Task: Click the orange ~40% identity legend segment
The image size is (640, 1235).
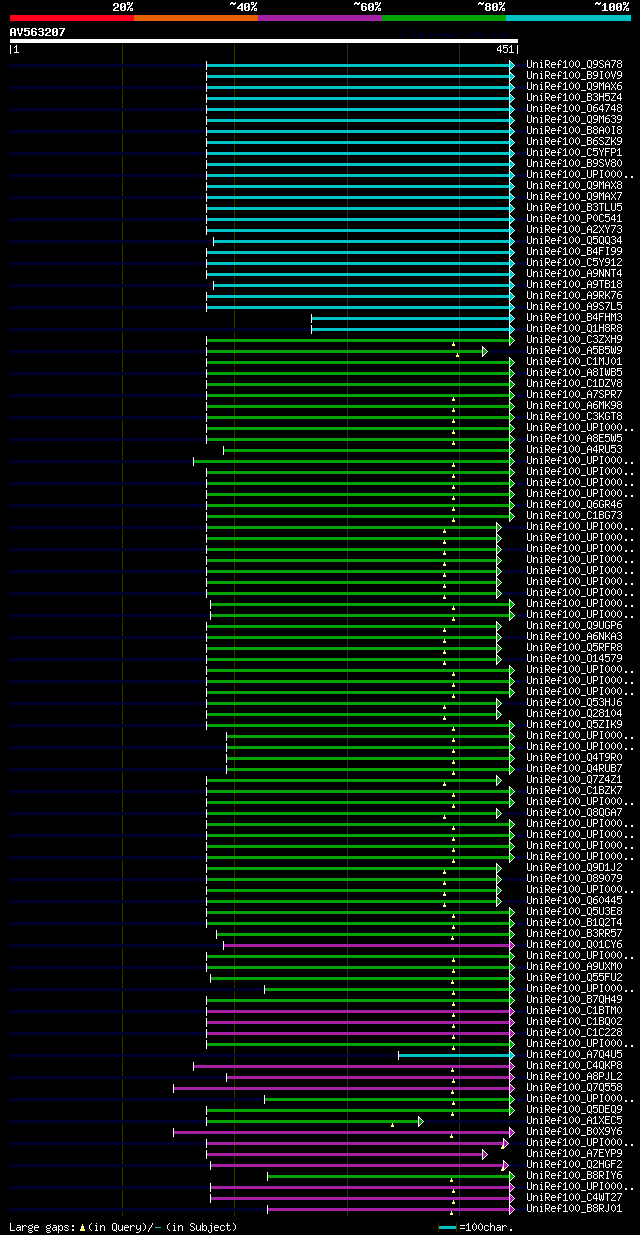Action: 196,18
